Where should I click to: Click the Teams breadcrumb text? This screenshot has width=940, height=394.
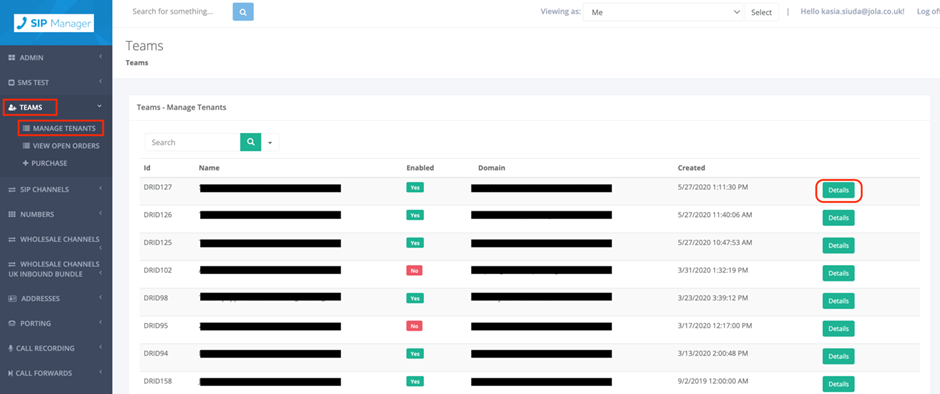[x=137, y=62]
